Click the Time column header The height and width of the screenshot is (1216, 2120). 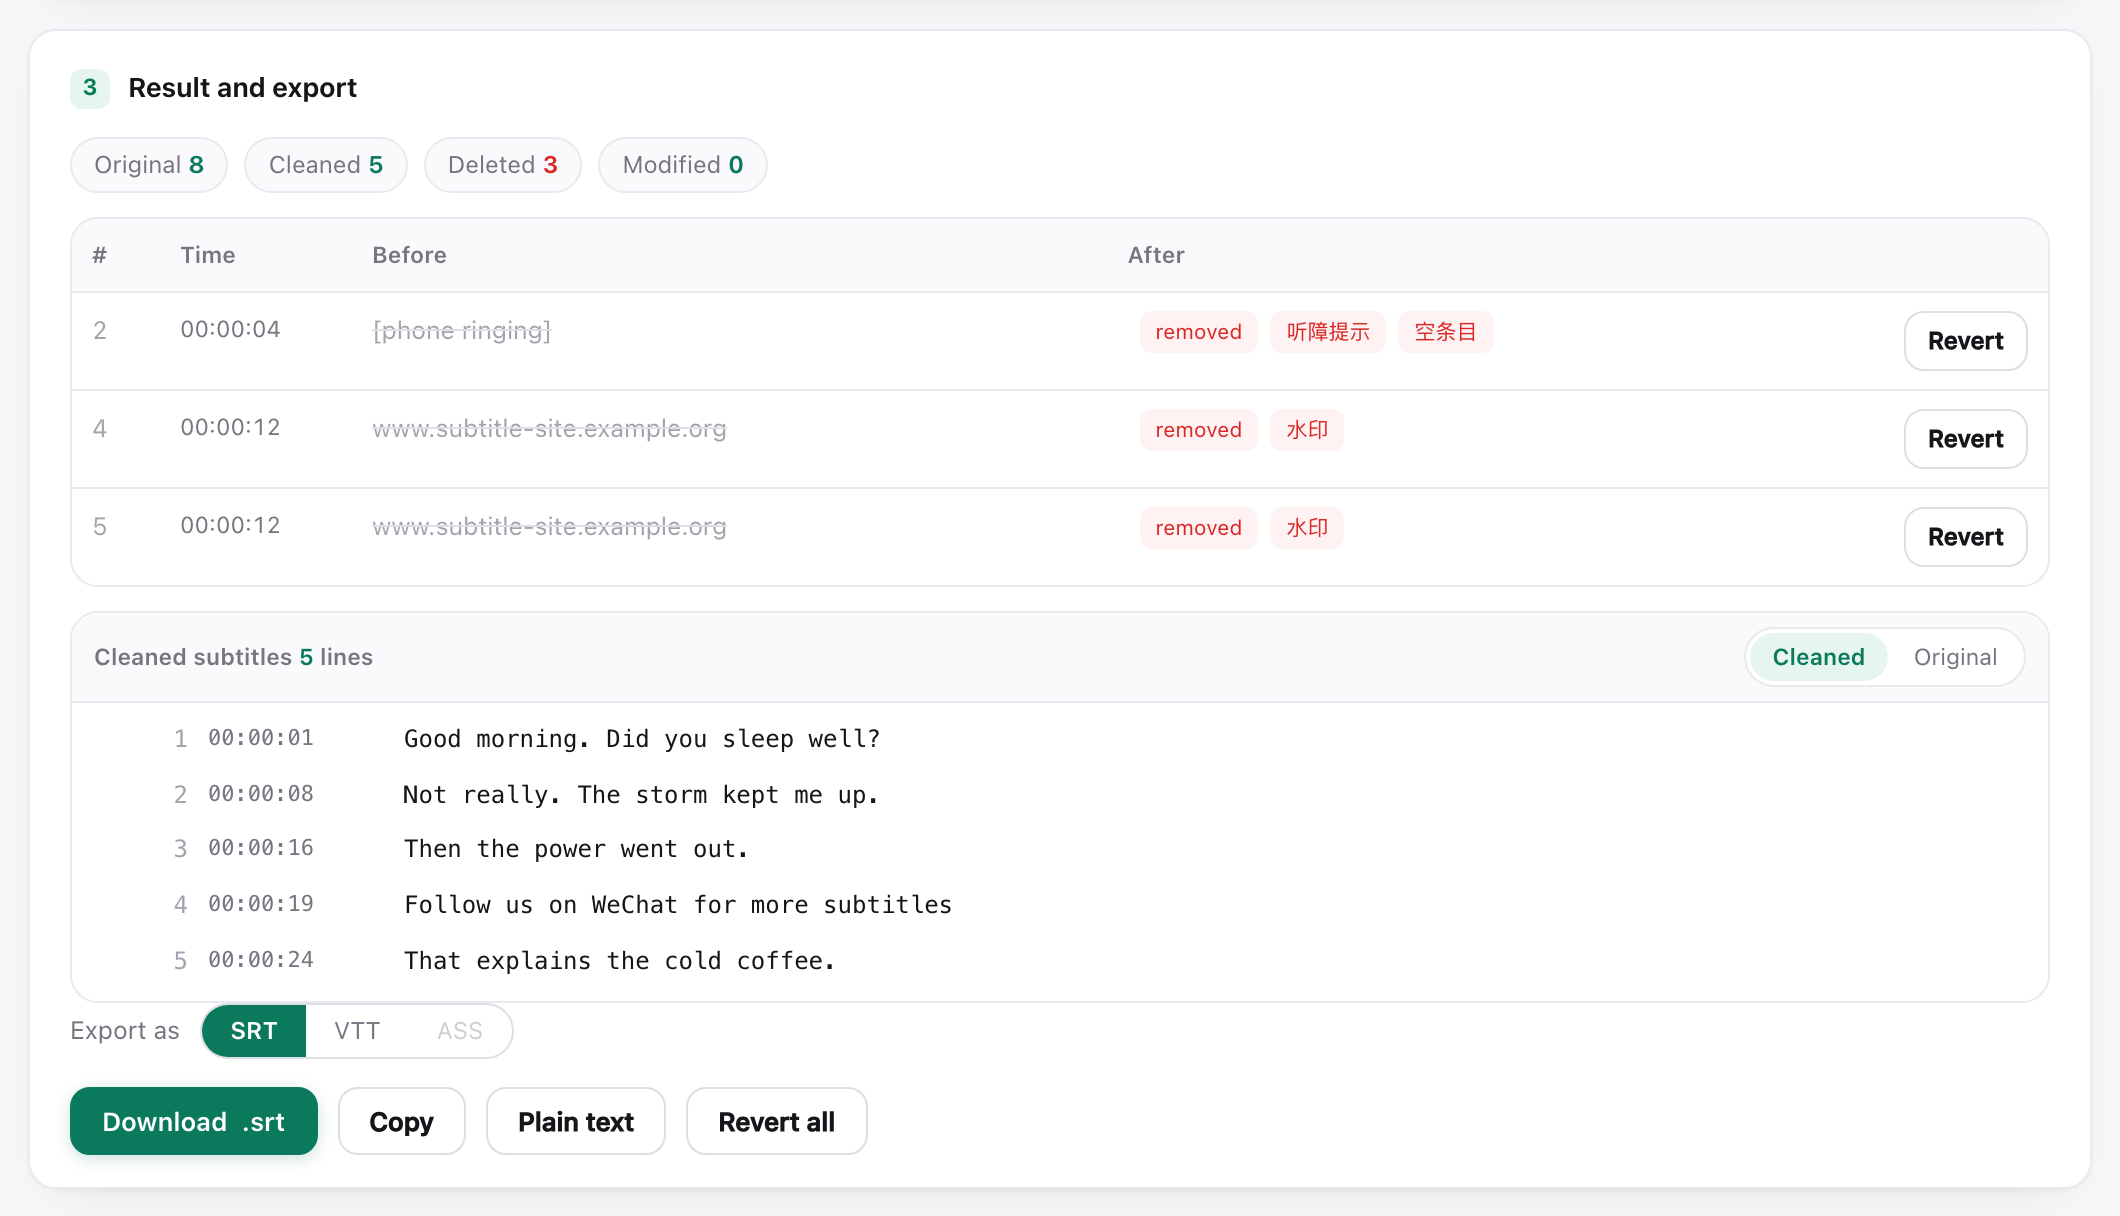[208, 255]
